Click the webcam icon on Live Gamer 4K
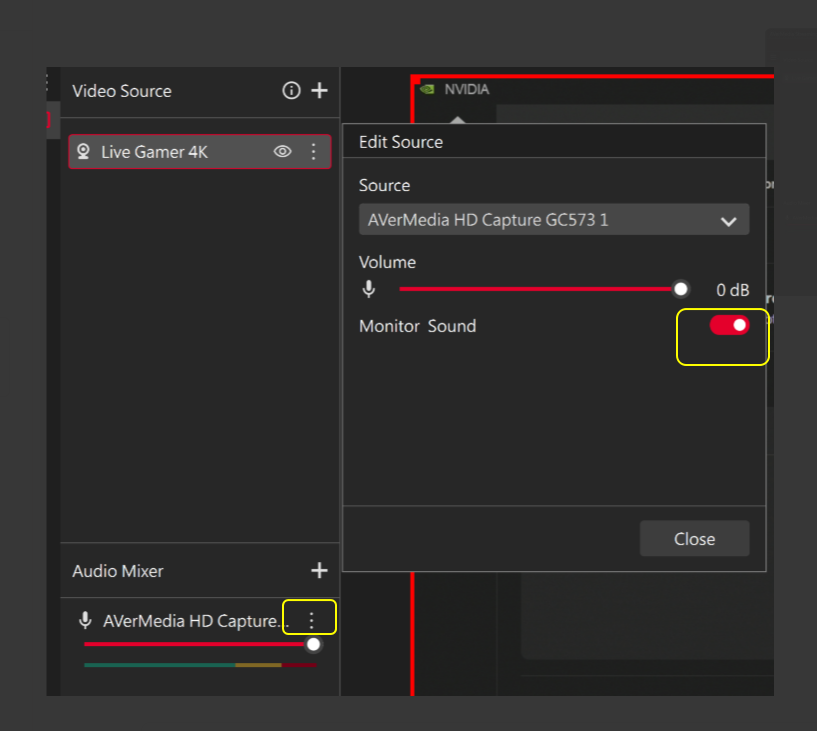The height and width of the screenshot is (731, 817). point(84,152)
